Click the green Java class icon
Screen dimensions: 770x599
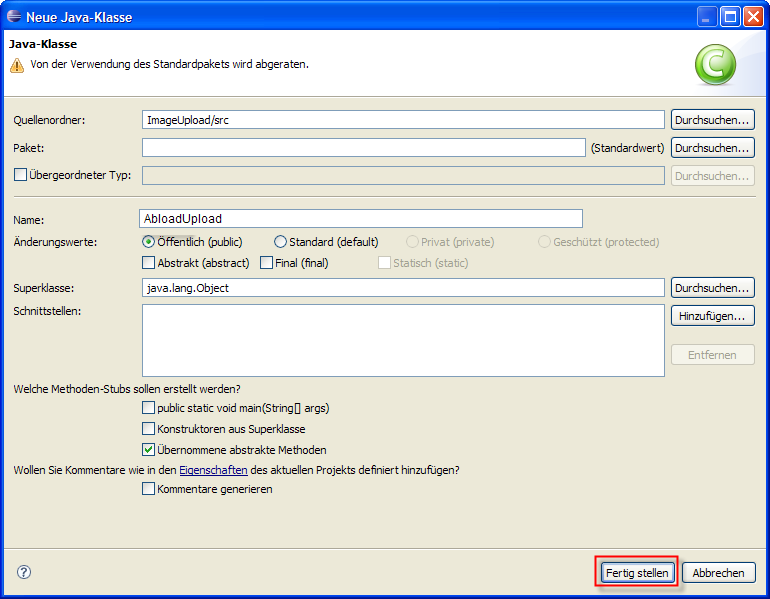pos(716,65)
